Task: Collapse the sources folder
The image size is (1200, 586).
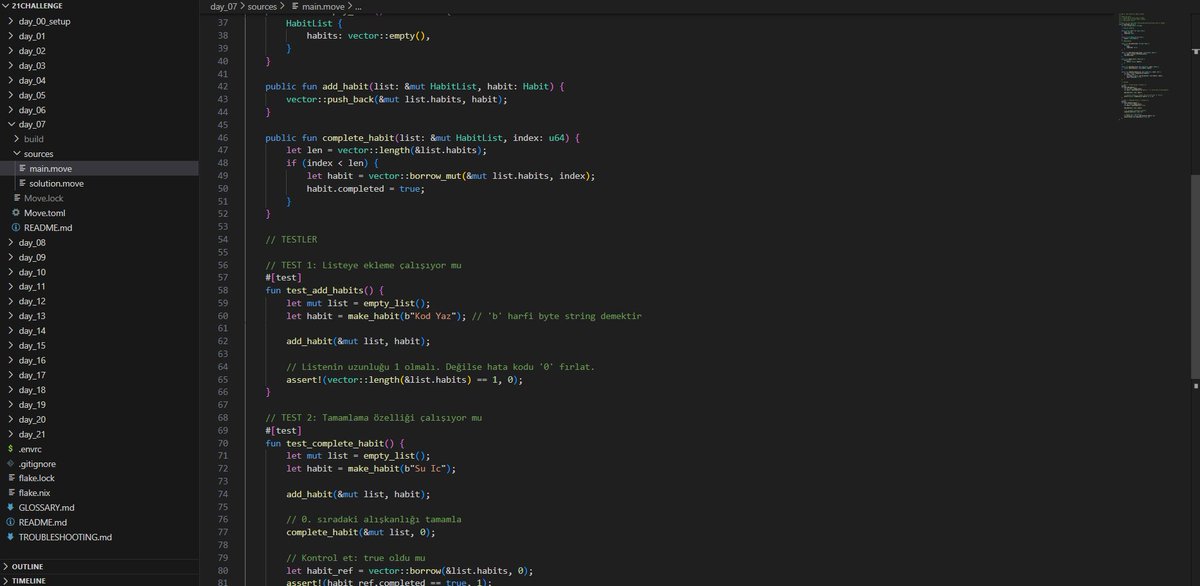Action: click(16, 154)
